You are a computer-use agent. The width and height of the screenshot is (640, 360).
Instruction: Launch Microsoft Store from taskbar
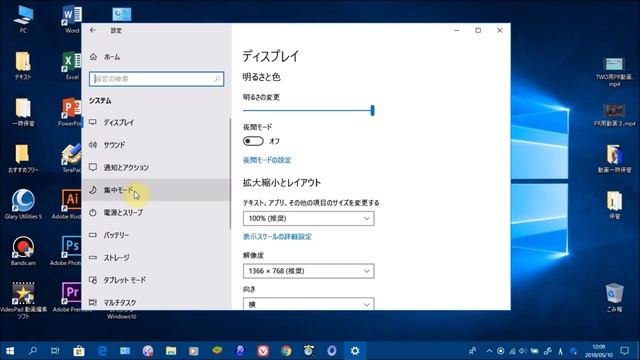pyautogui.click(x=79, y=351)
